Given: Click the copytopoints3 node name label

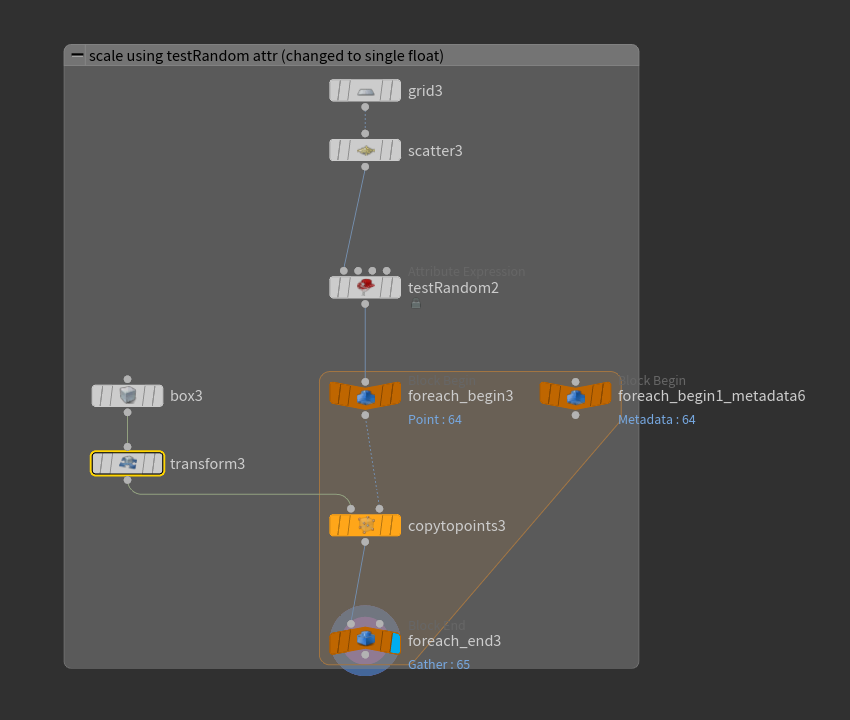Looking at the screenshot, I should [456, 525].
